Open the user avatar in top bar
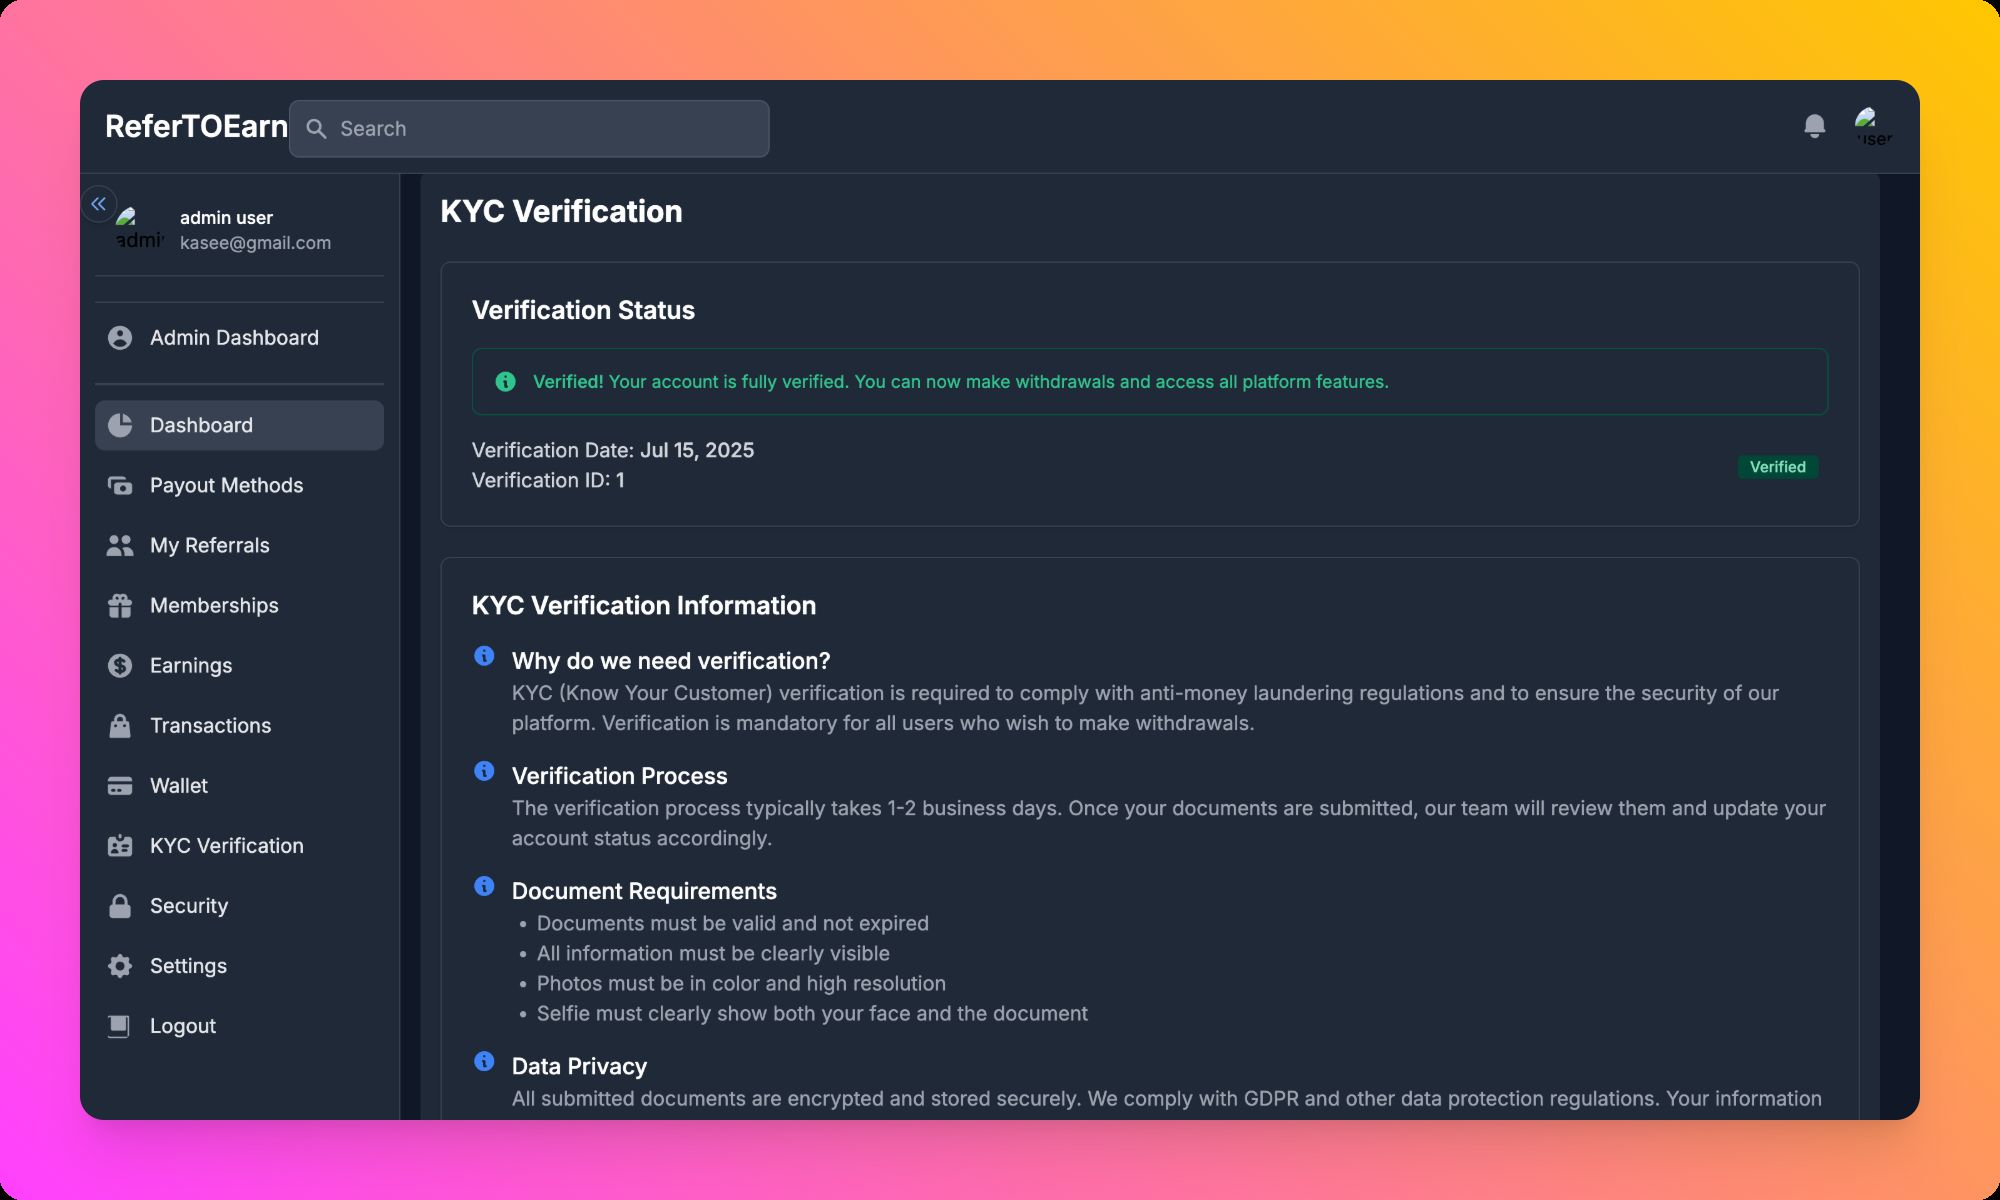Image resolution: width=2000 pixels, height=1200 pixels. point(1872,127)
